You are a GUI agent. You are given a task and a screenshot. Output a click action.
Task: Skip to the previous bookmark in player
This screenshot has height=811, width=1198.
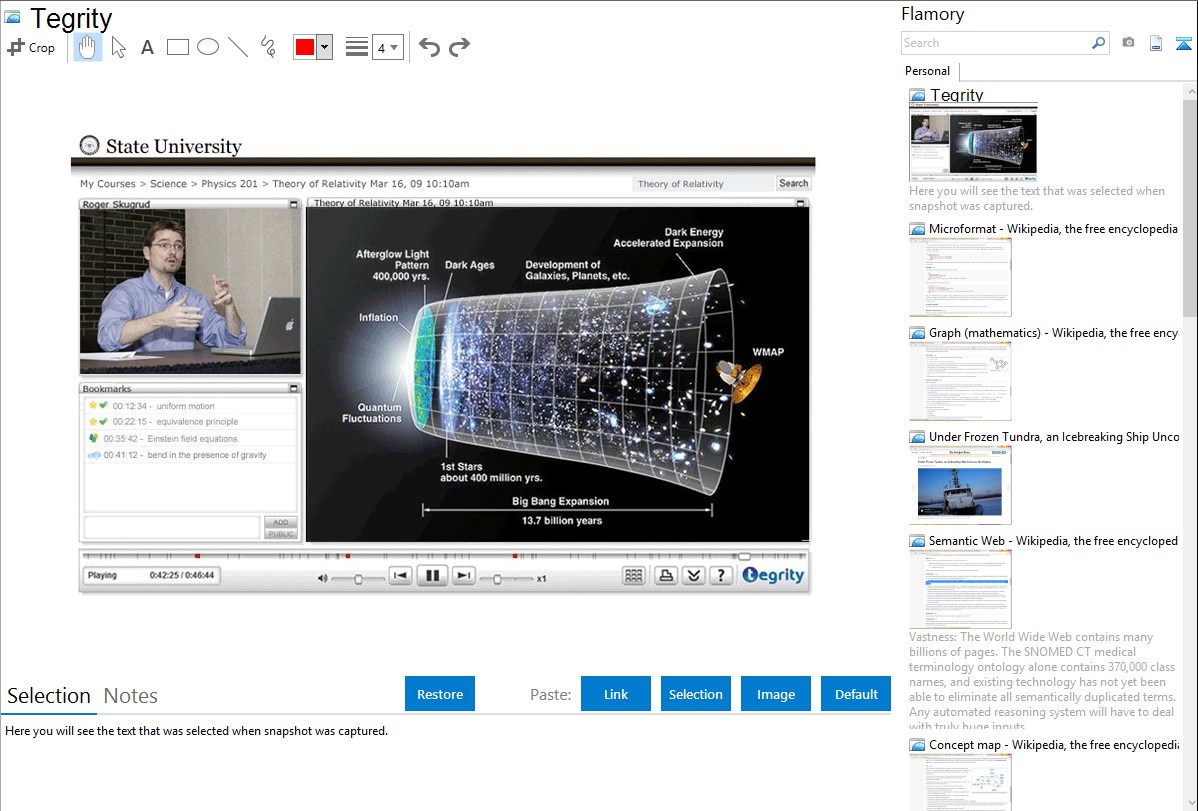point(400,576)
